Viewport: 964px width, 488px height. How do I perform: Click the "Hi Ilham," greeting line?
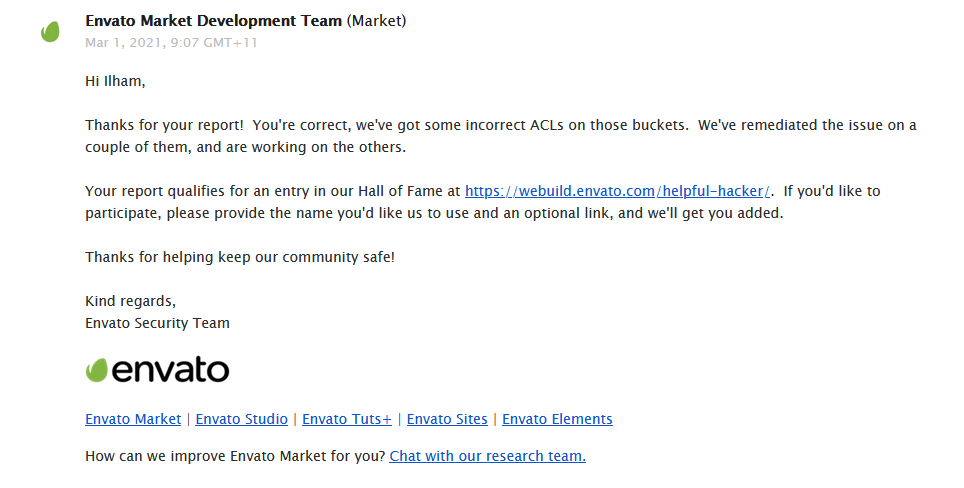point(115,82)
